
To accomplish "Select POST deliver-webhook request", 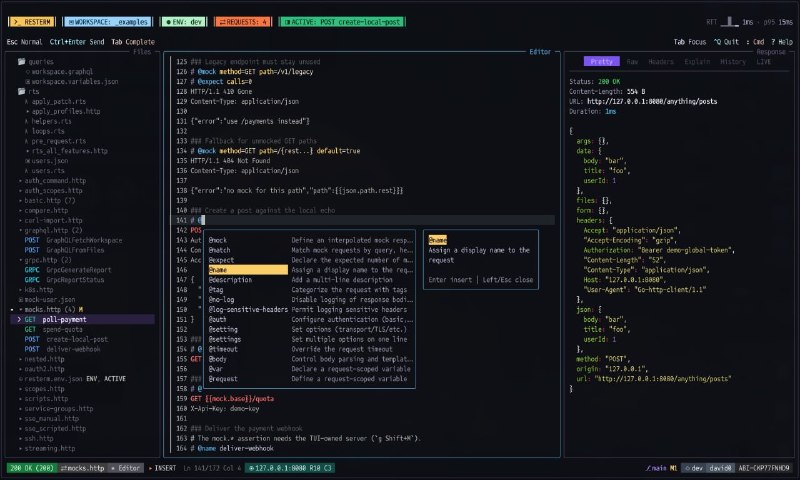I will [63, 349].
